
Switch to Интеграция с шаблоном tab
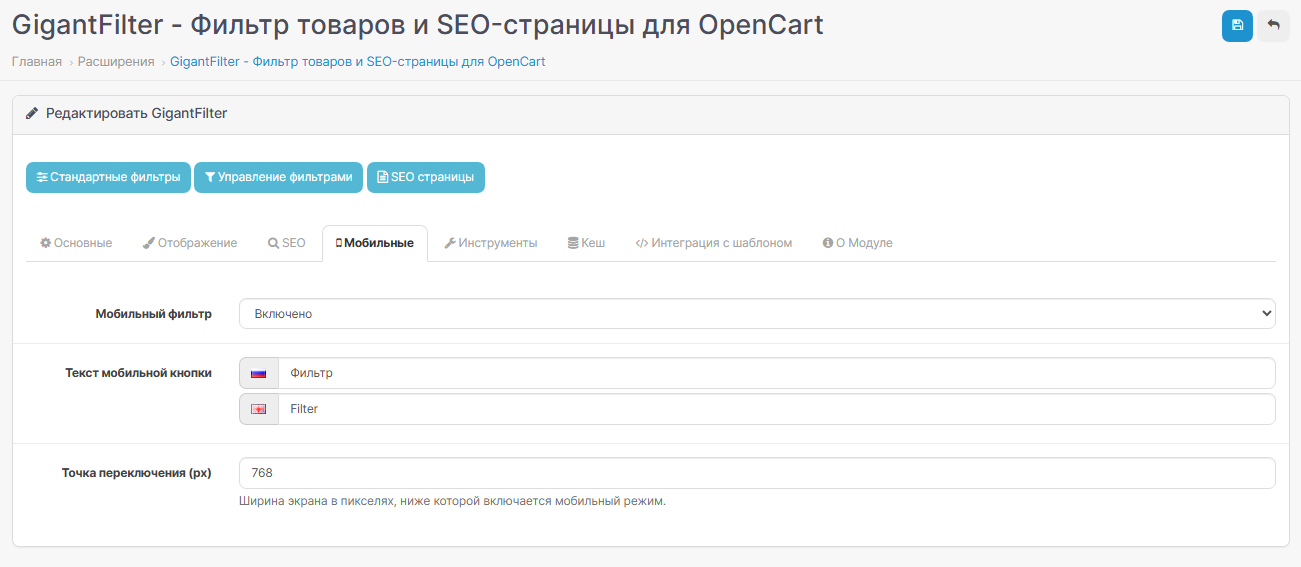tap(714, 243)
